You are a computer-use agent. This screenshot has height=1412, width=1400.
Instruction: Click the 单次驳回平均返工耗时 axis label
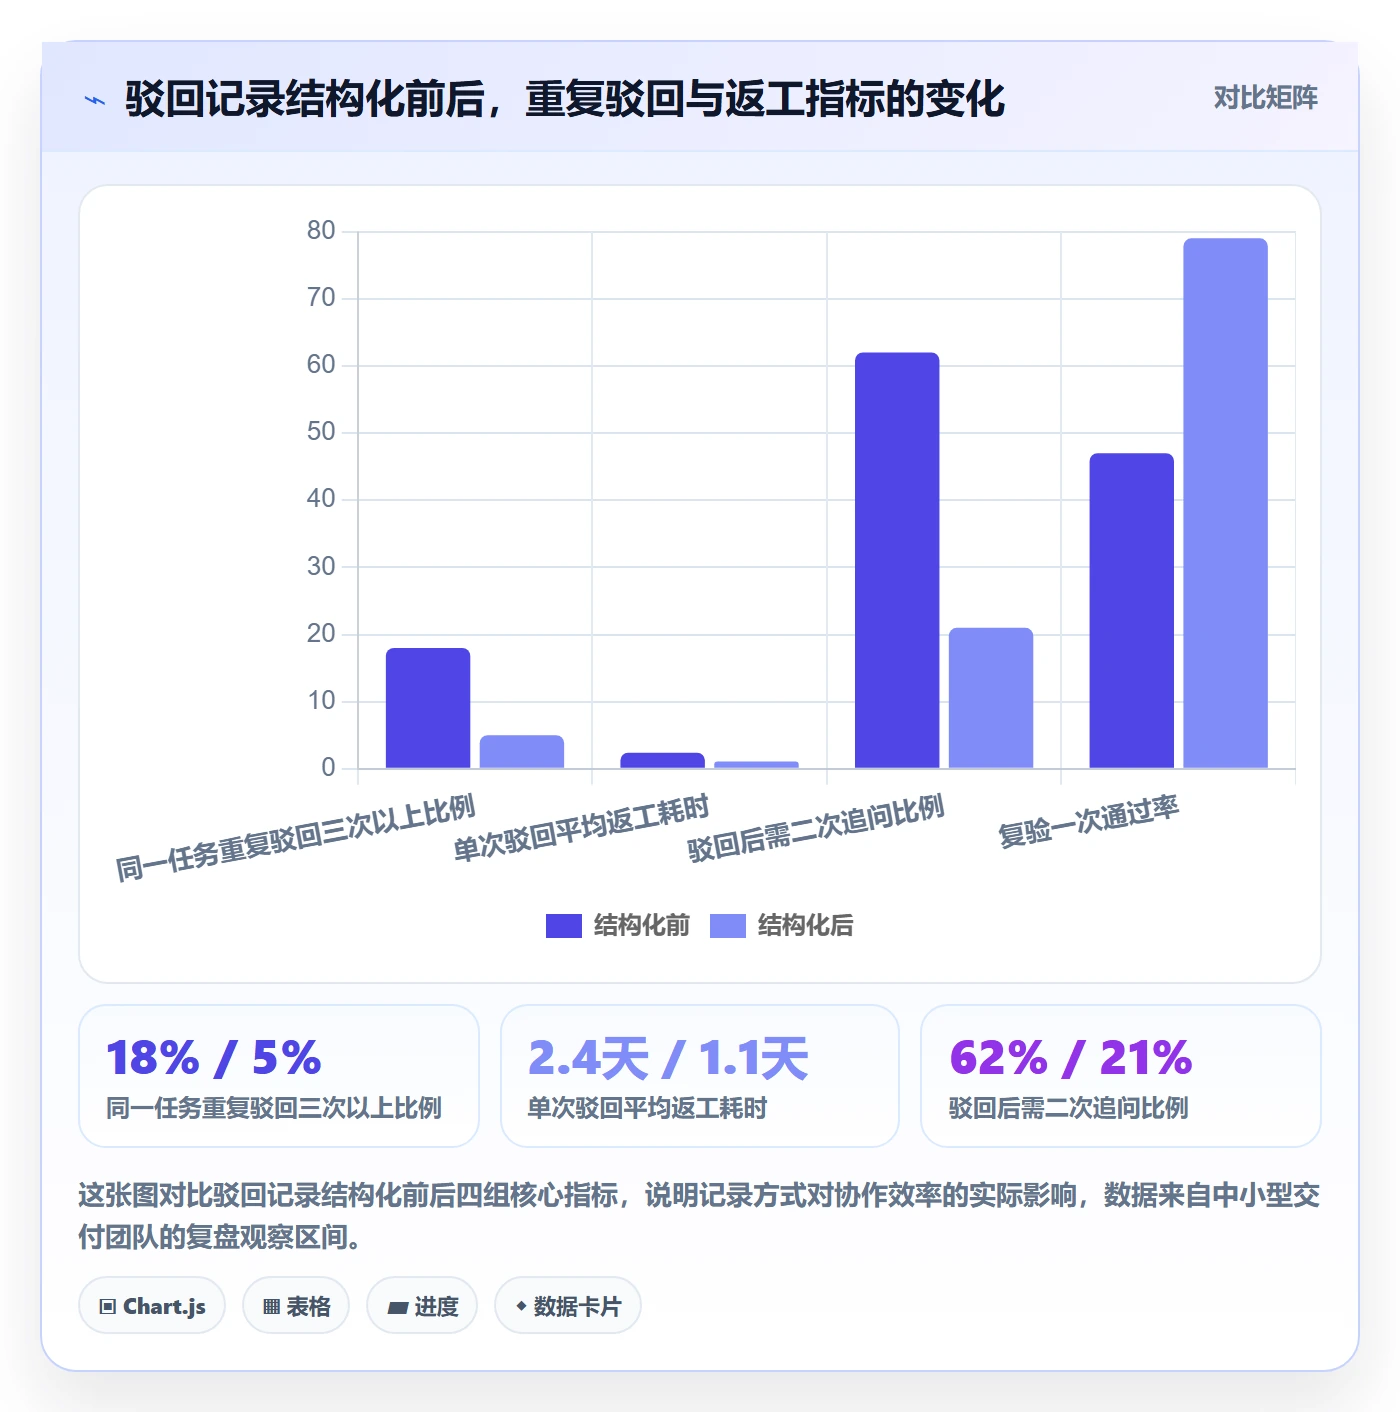click(581, 829)
